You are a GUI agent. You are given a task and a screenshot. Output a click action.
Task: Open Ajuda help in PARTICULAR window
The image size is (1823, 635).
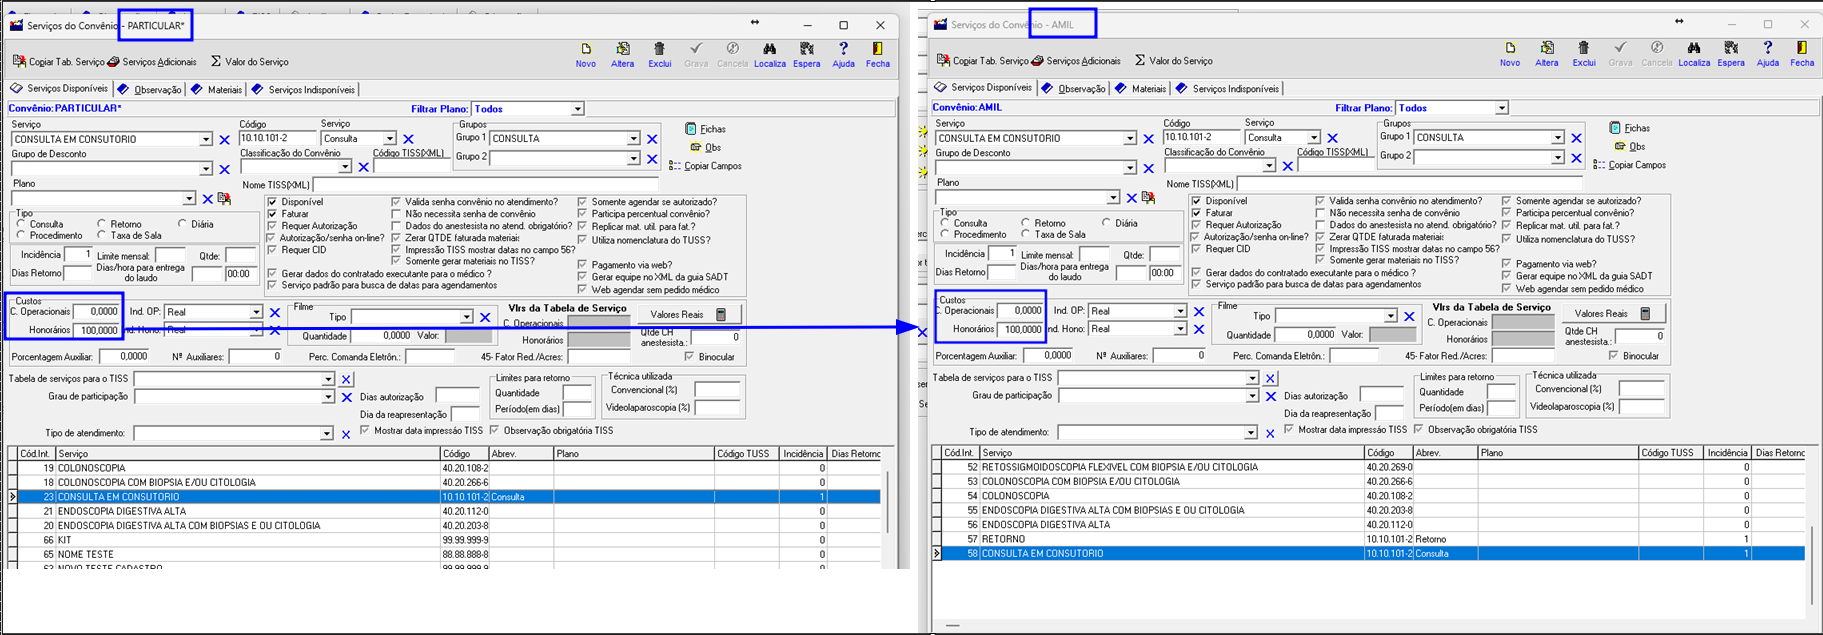tap(843, 55)
